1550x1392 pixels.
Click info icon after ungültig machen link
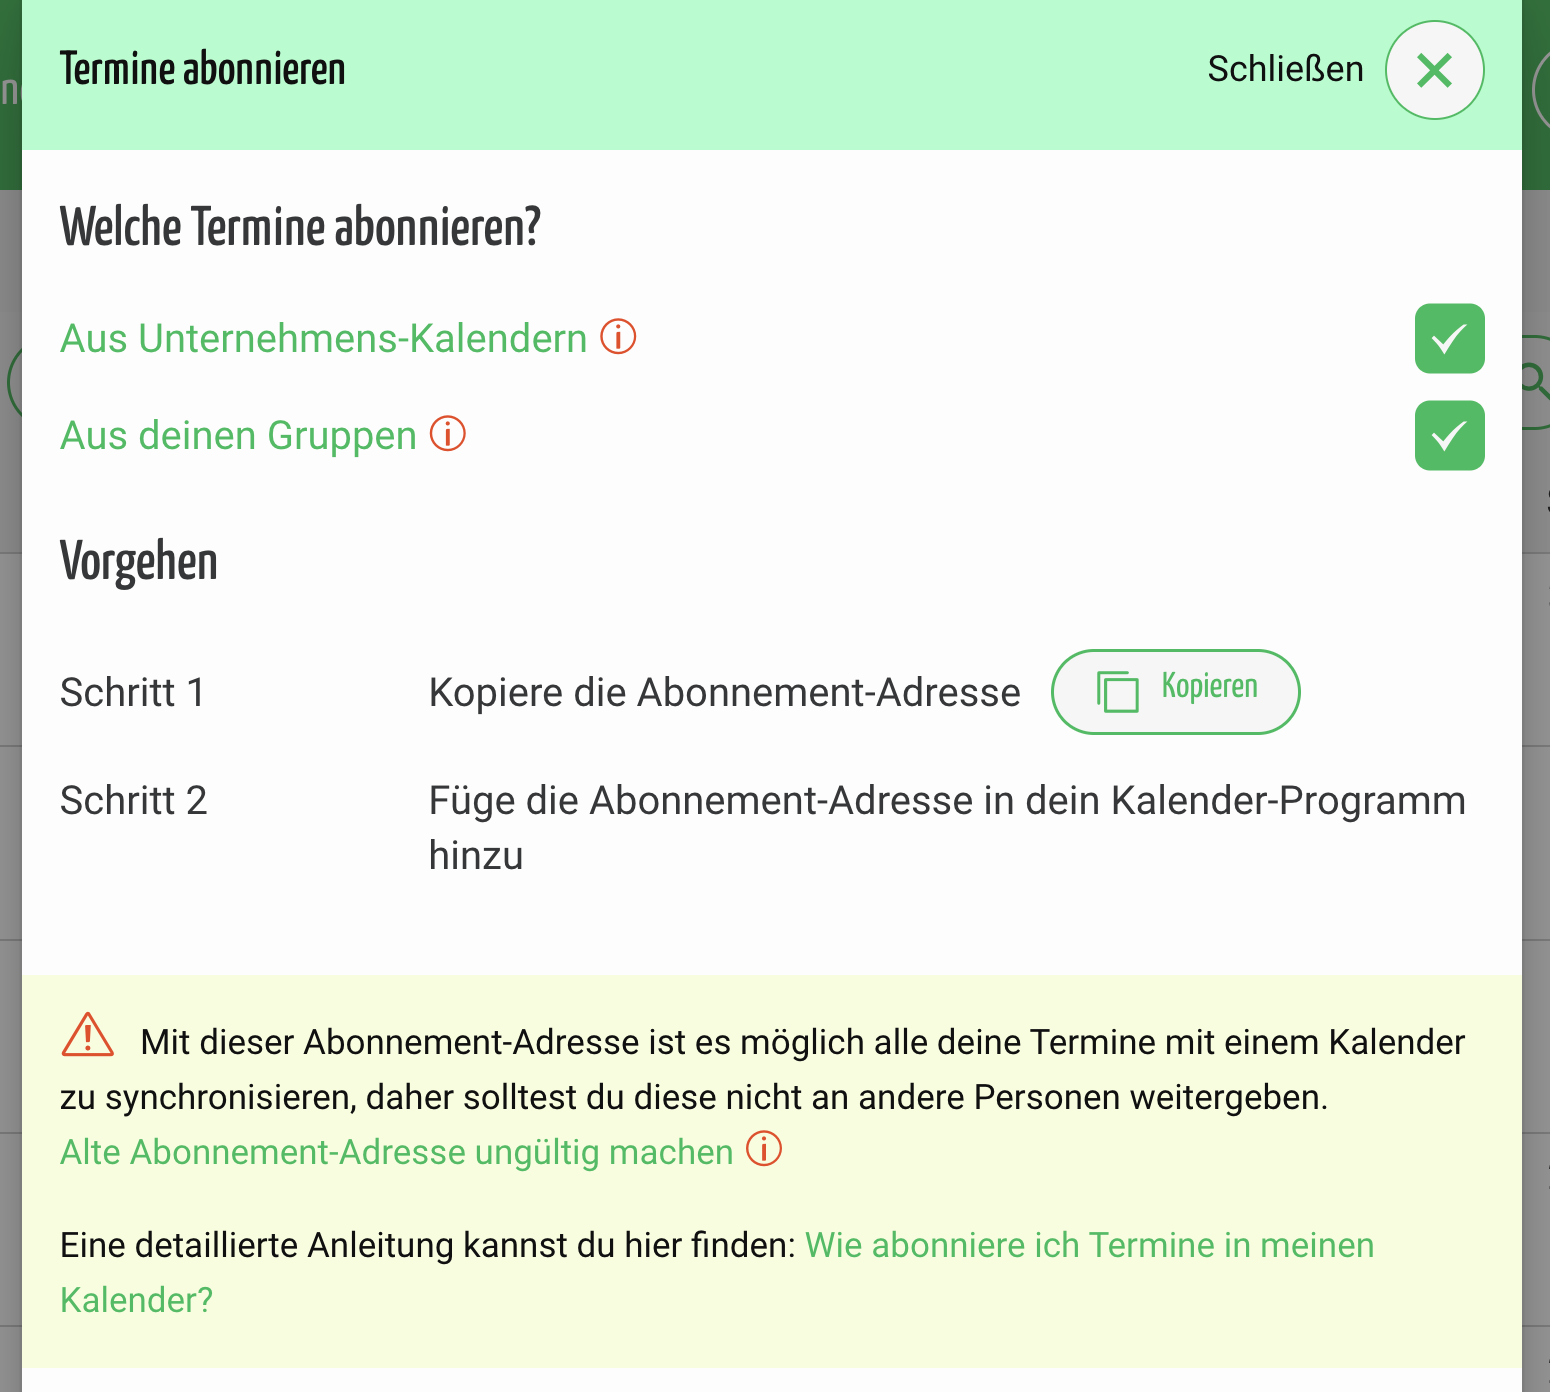[x=764, y=1149]
